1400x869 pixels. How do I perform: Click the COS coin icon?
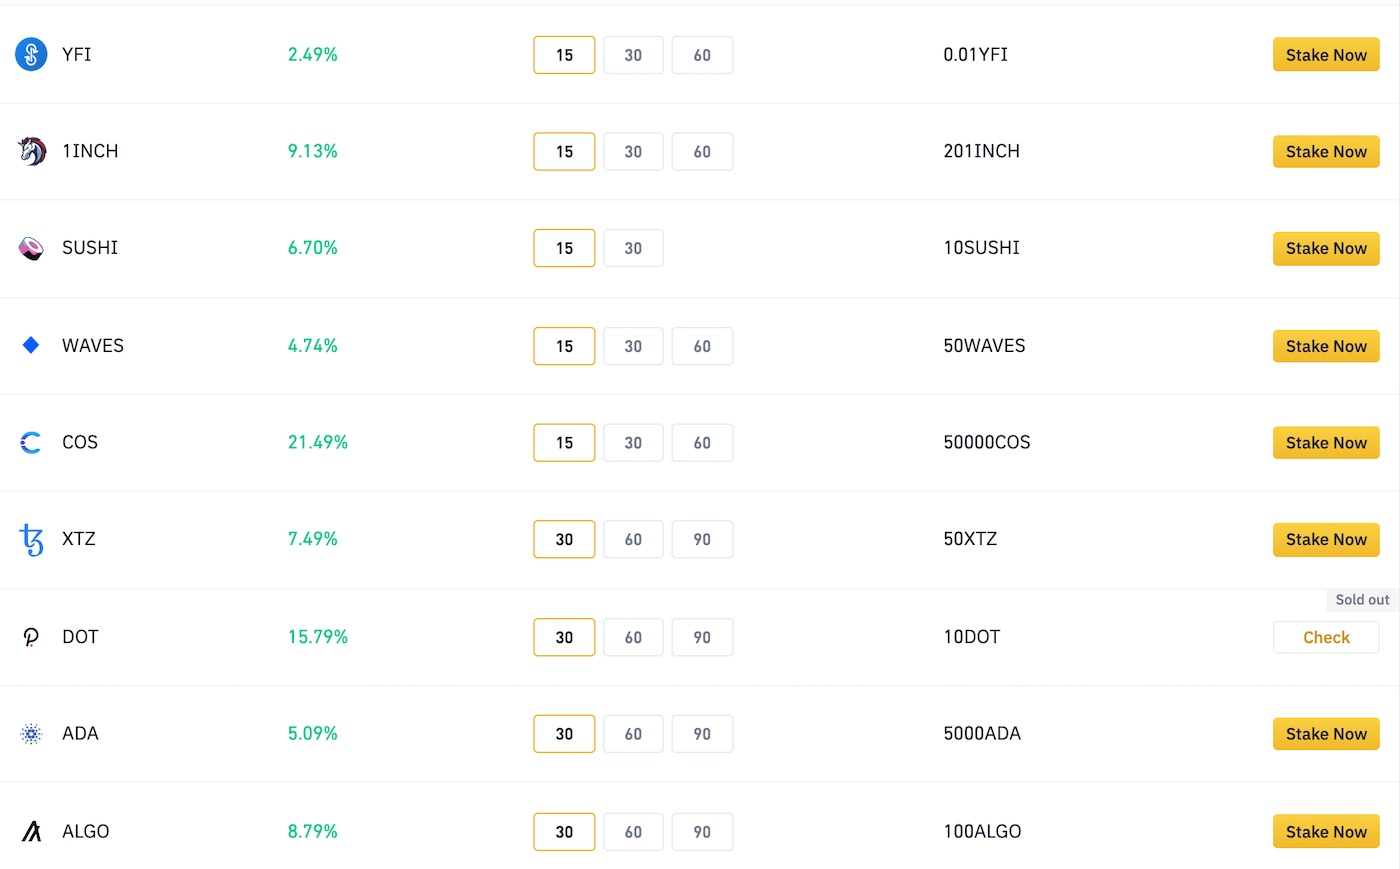(x=31, y=442)
